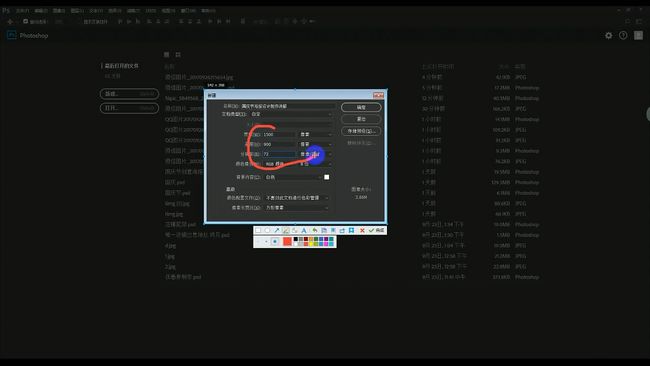Open the last Help menu in Photoshop
The width and height of the screenshot is (650, 366).
(x=209, y=10)
